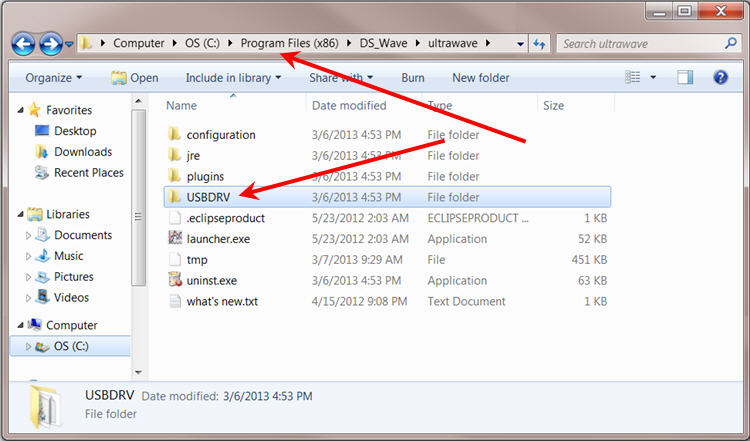Viewport: 750px width, 441px height.
Task: Change your view icon button
Action: coord(633,77)
